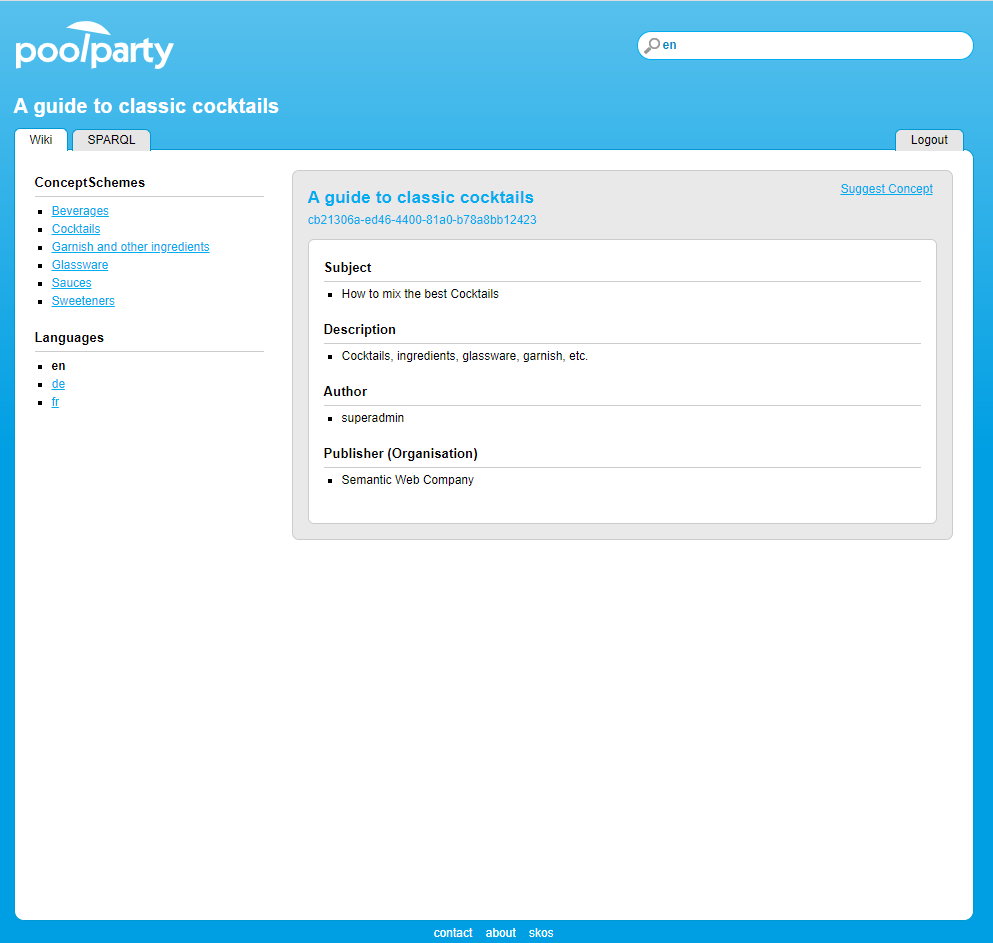Click the PoolParty logo
This screenshot has width=993, height=943.
[95, 47]
